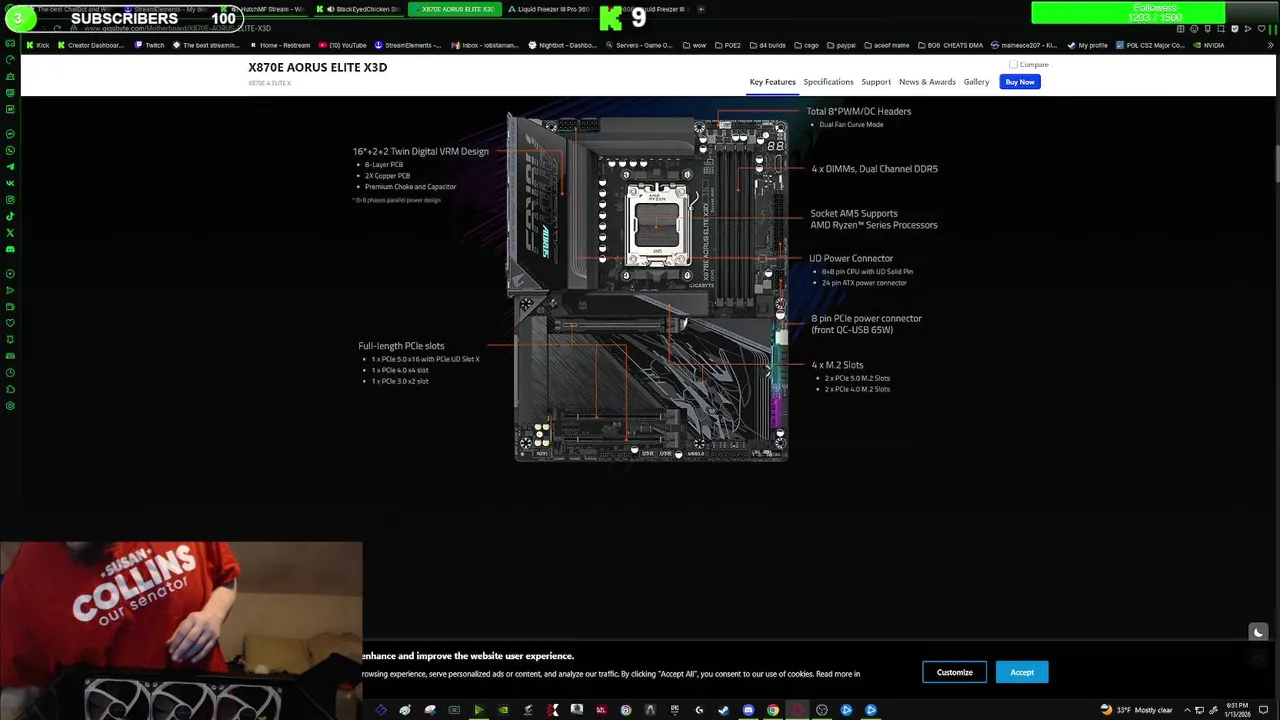Check the Compare checkbox
The height and width of the screenshot is (720, 1280).
pos(1013,64)
